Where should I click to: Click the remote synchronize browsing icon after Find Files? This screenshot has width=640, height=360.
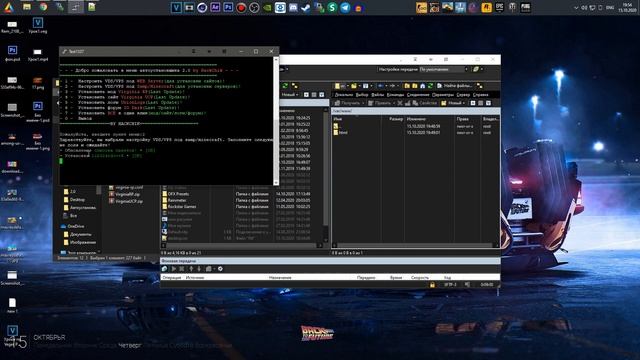pyautogui.click(x=480, y=86)
